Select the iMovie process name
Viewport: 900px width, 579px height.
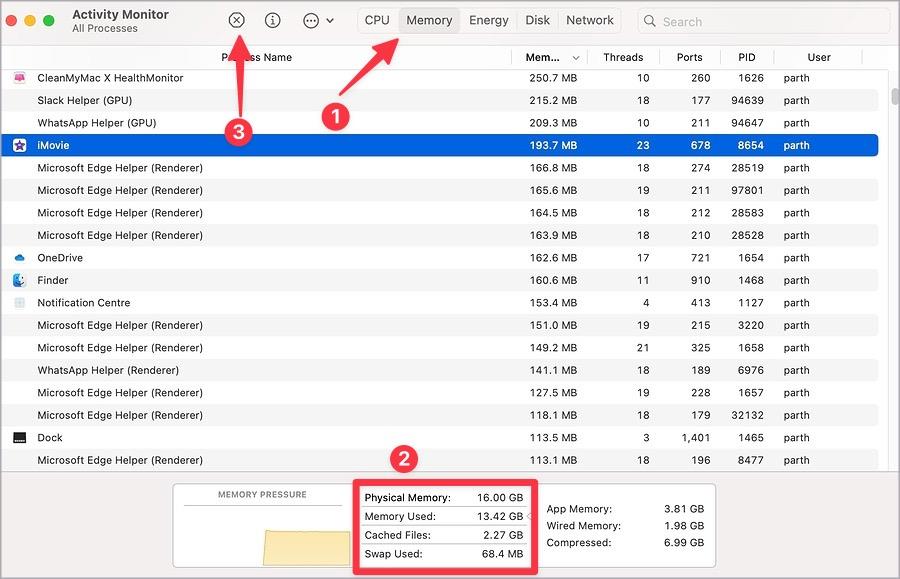coord(53,145)
